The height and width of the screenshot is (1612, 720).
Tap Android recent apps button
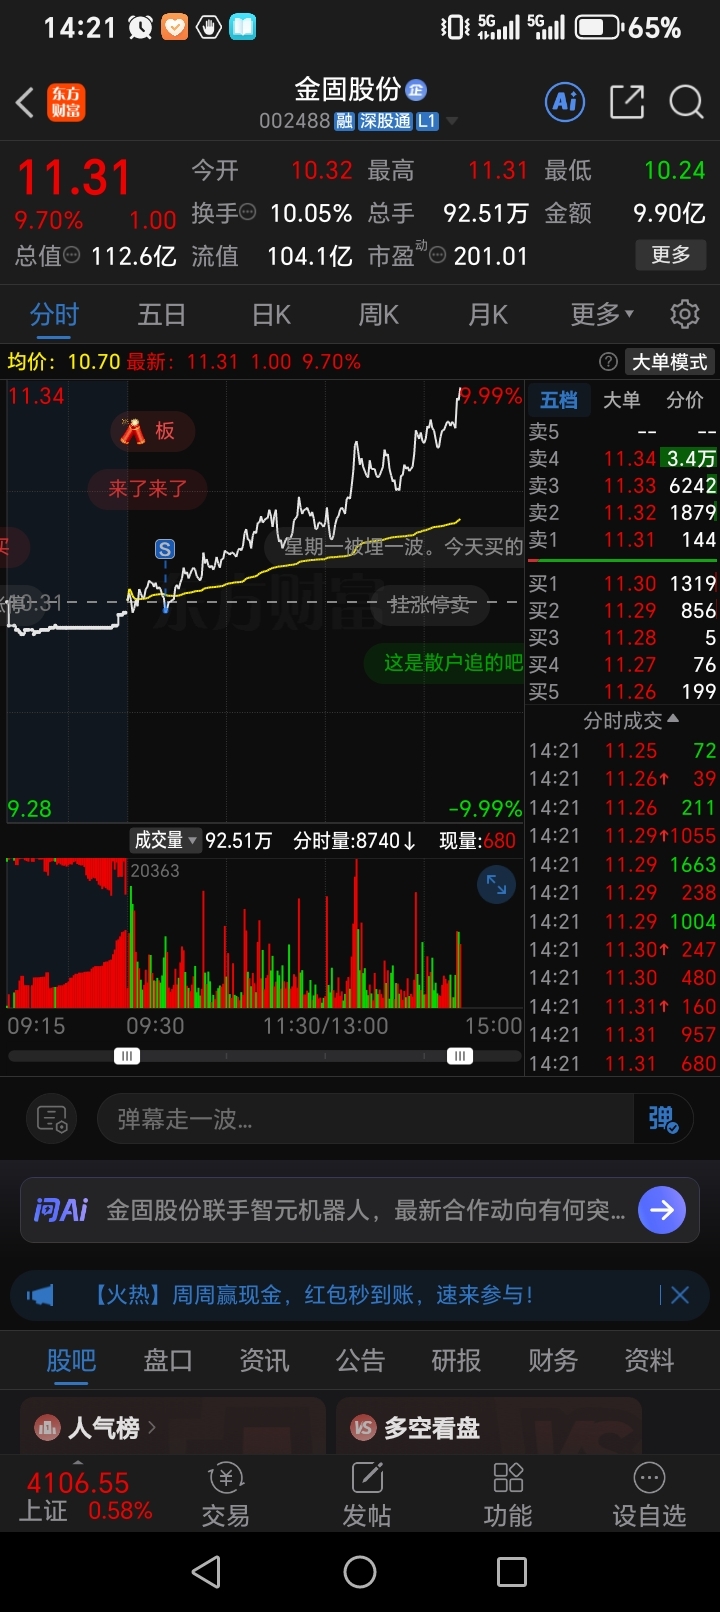click(x=512, y=1572)
